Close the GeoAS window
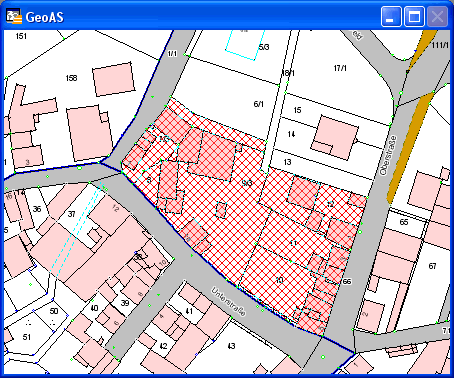Screen dimensions: 454x378 (437, 16)
